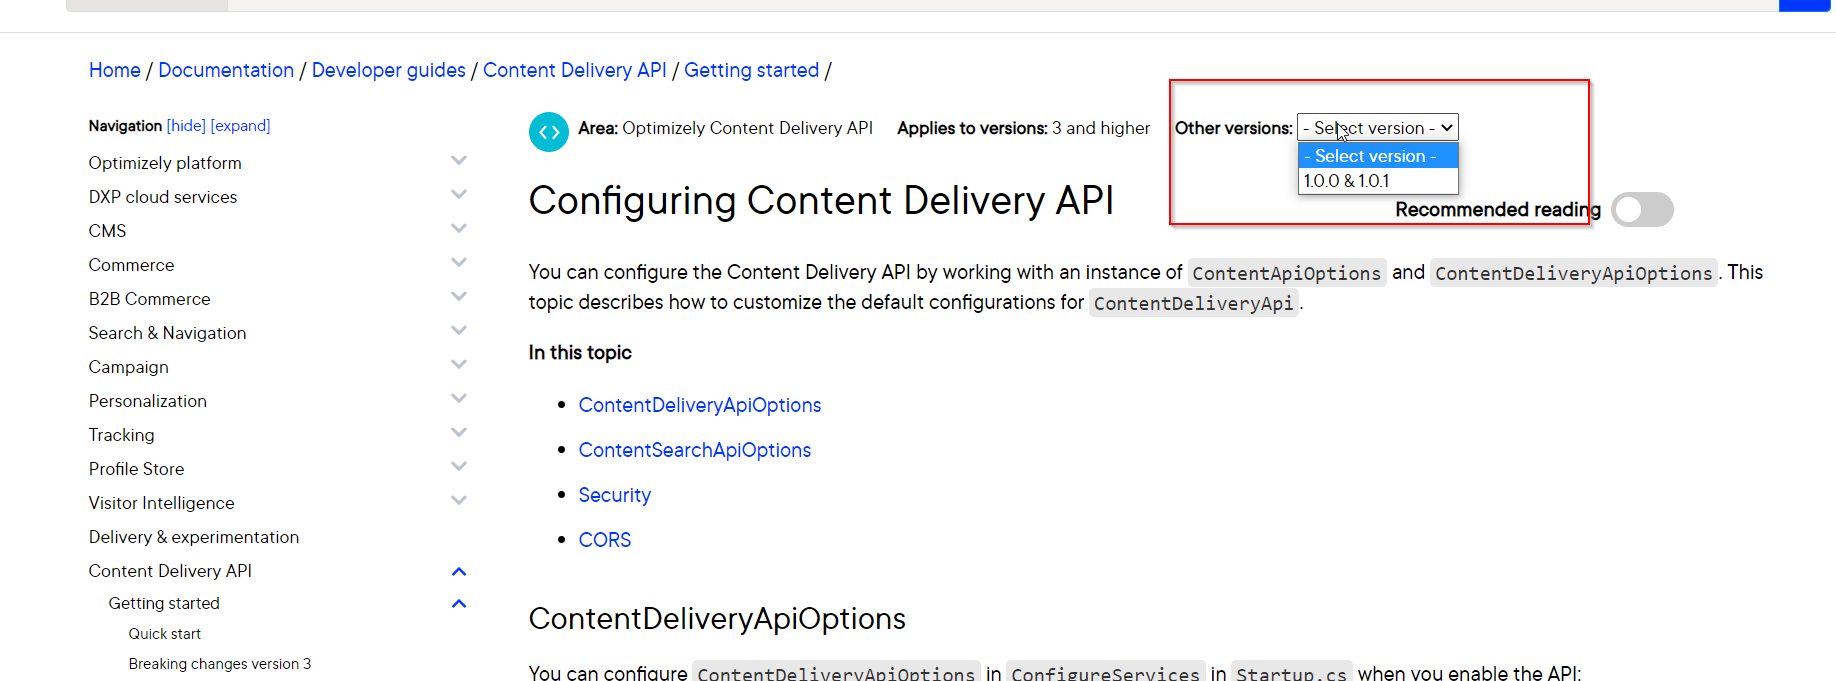Jump to the CORS section link
Viewport: 1836px width, 681px height.
point(604,540)
